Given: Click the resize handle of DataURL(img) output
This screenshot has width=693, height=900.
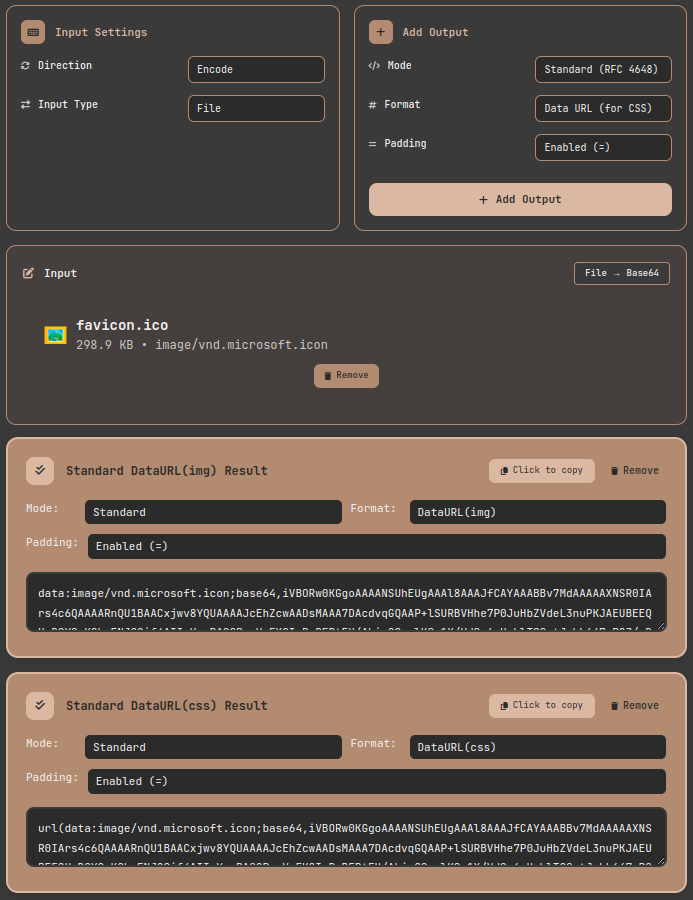Looking at the screenshot, I should coord(661,626).
